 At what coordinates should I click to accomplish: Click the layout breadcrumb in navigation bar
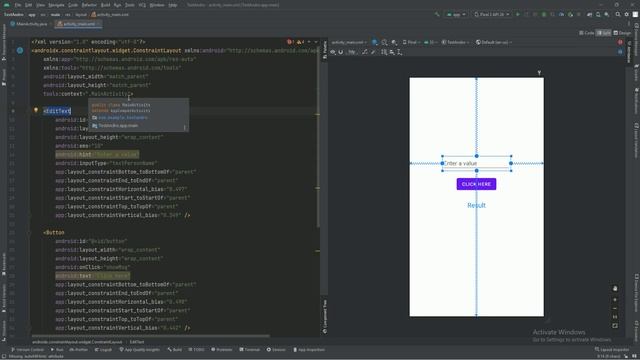[x=81, y=14]
